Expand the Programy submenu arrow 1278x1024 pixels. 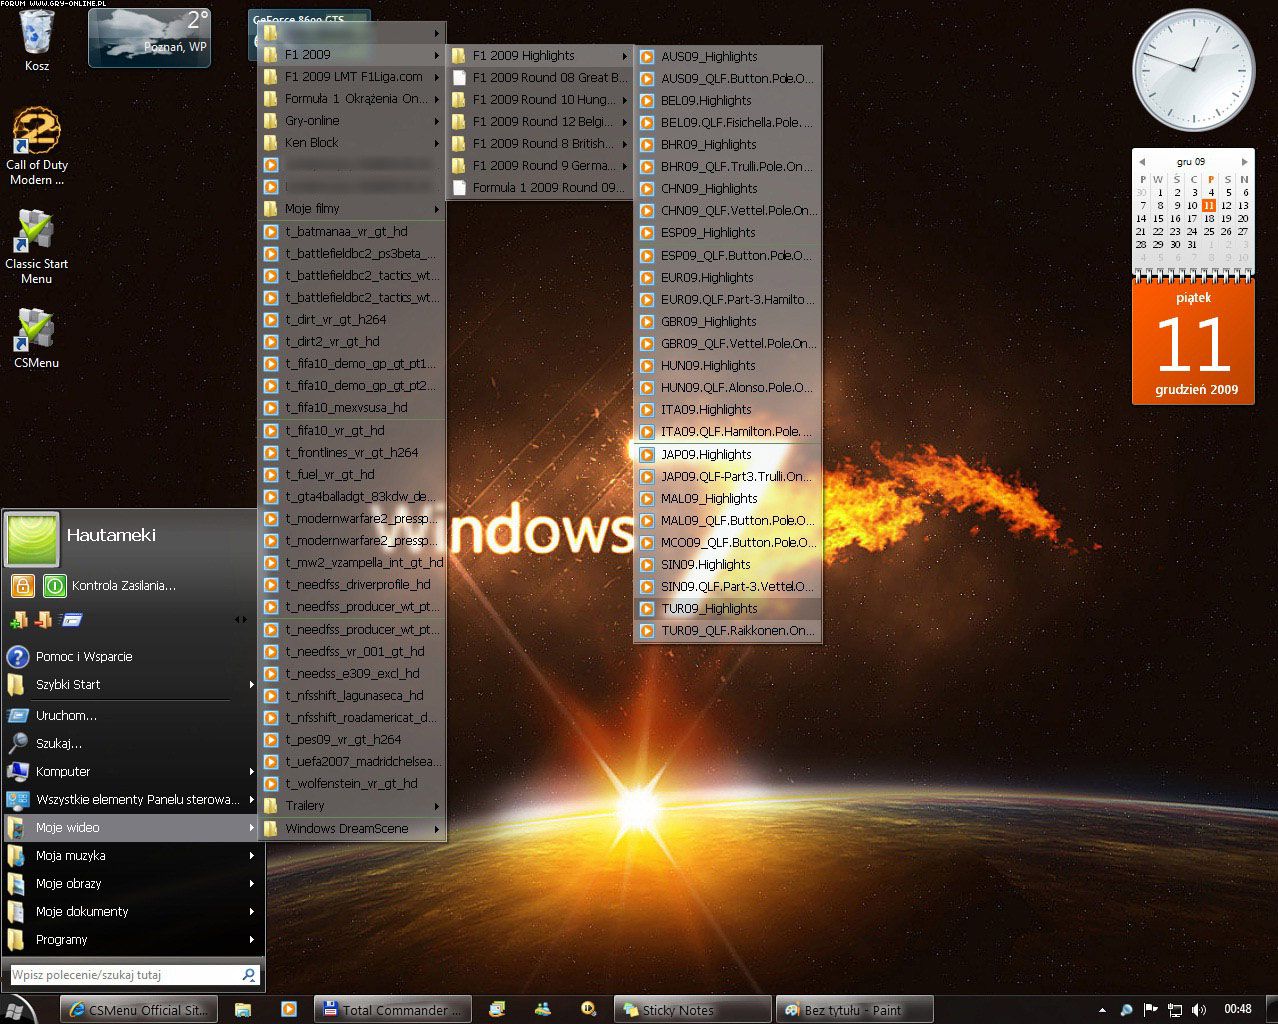point(251,940)
